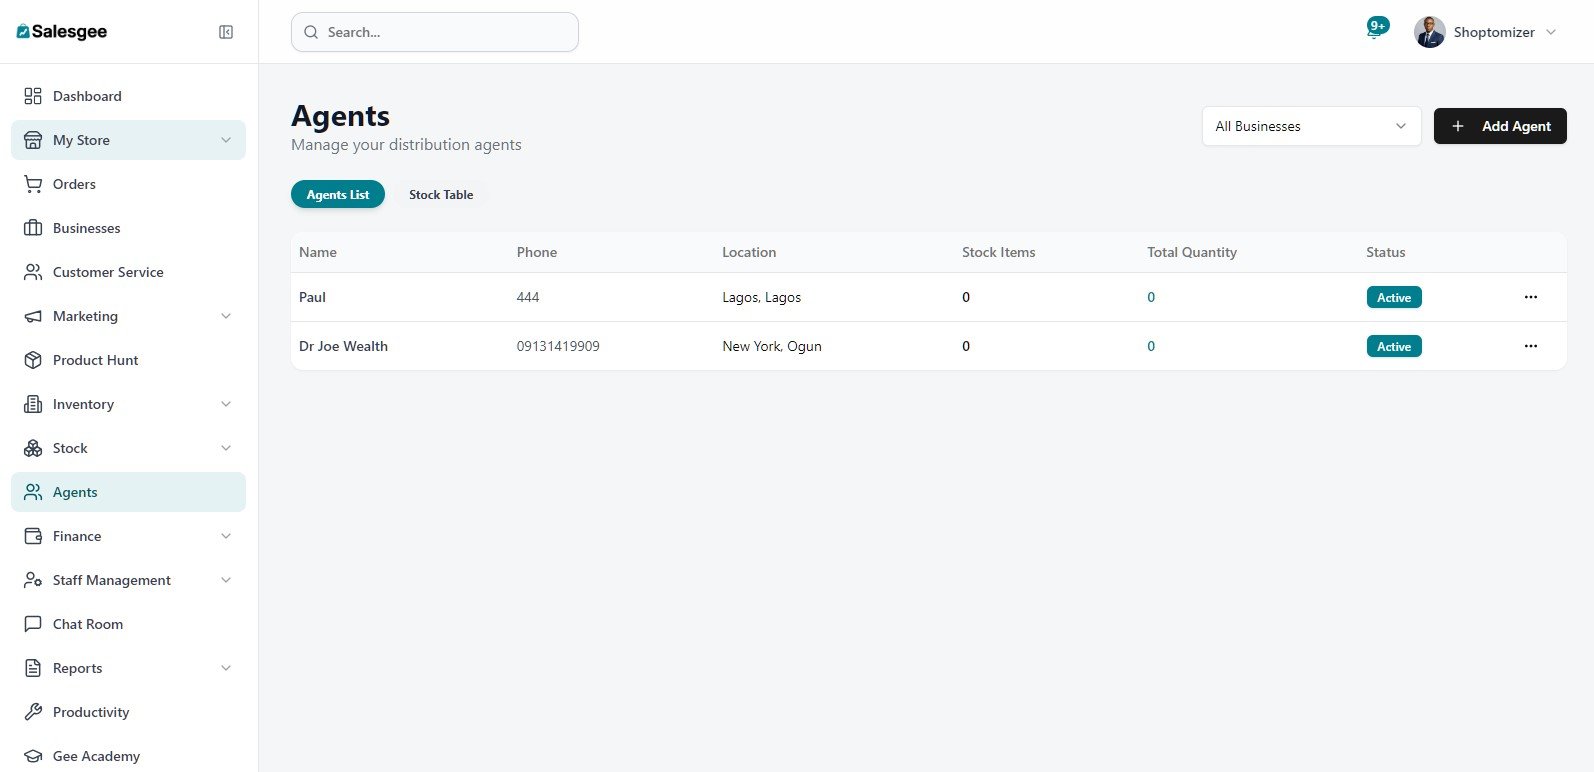1594x772 pixels.
Task: Open Businesses link in sidebar
Action: [x=128, y=228]
